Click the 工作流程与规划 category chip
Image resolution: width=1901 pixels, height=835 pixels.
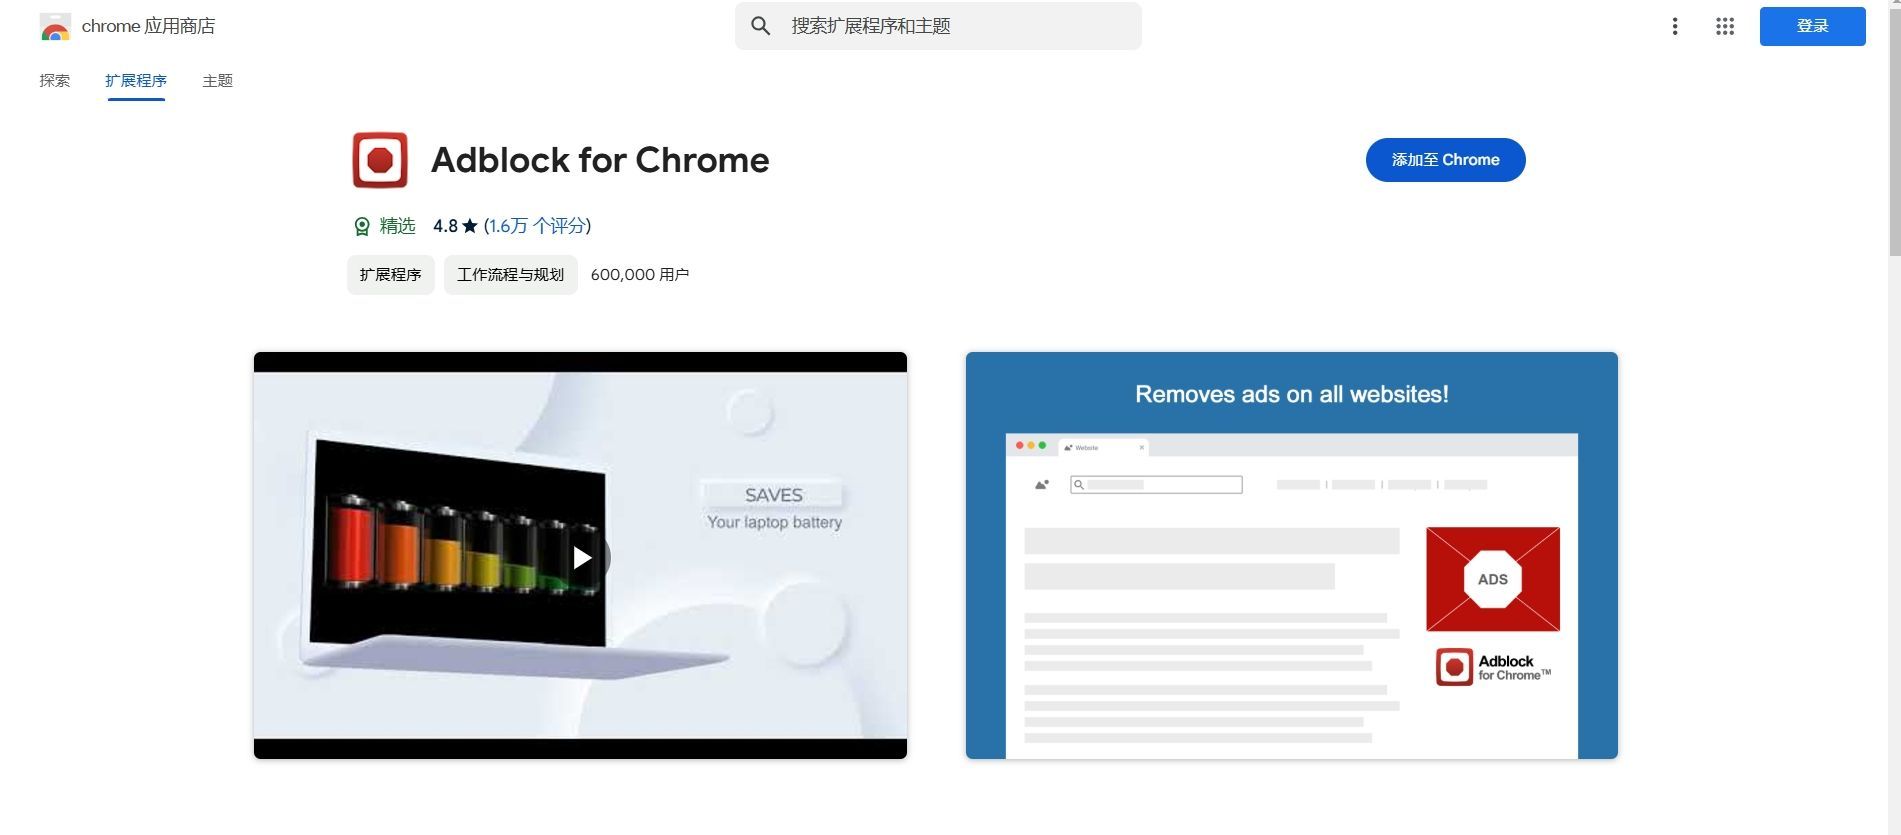pyautogui.click(x=511, y=275)
